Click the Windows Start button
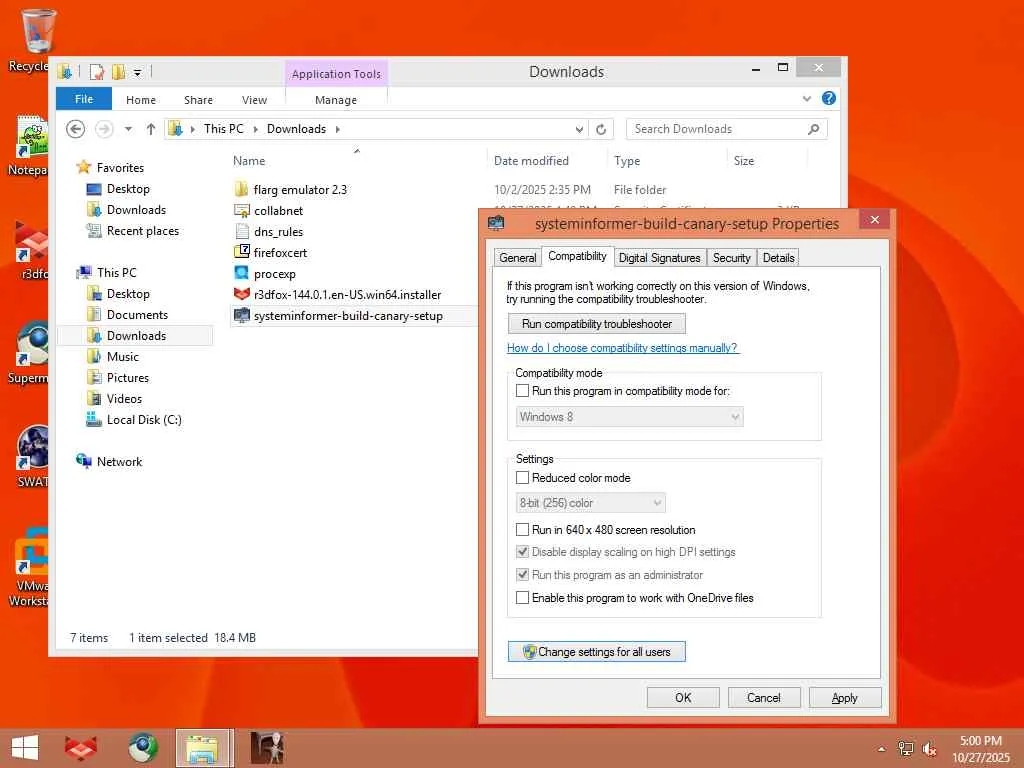 (x=25, y=748)
